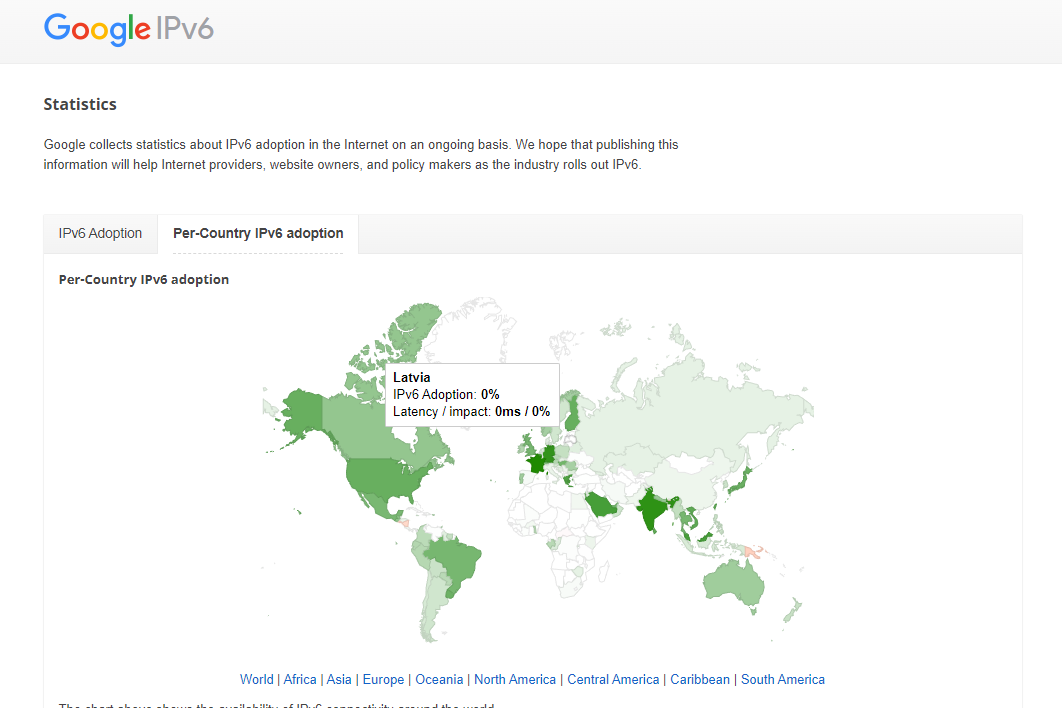Screen dimensions: 1062x708
Task: Select the Per-Country IPv6 adoption tab
Action: [x=258, y=234]
